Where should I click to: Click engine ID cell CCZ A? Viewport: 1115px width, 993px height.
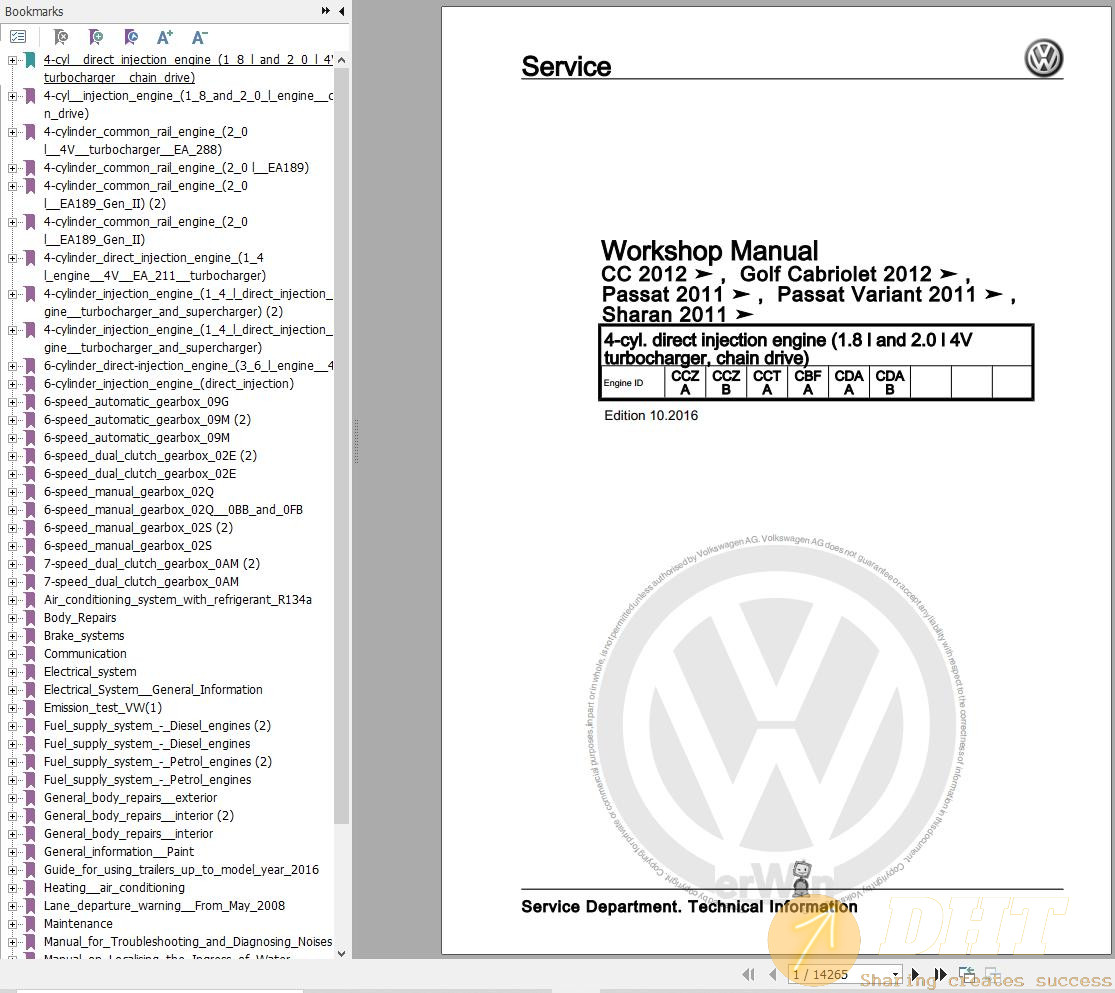tap(685, 382)
